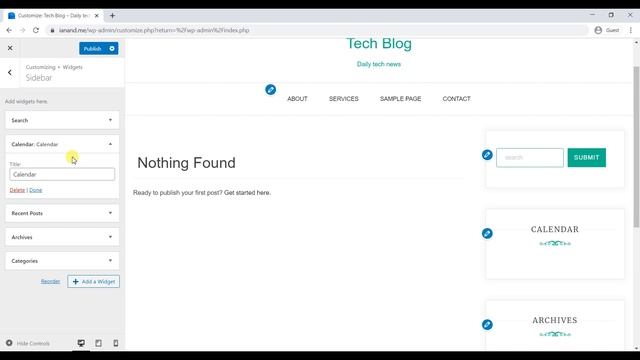
Task: Go back in browser history
Action: [x=9, y=30]
